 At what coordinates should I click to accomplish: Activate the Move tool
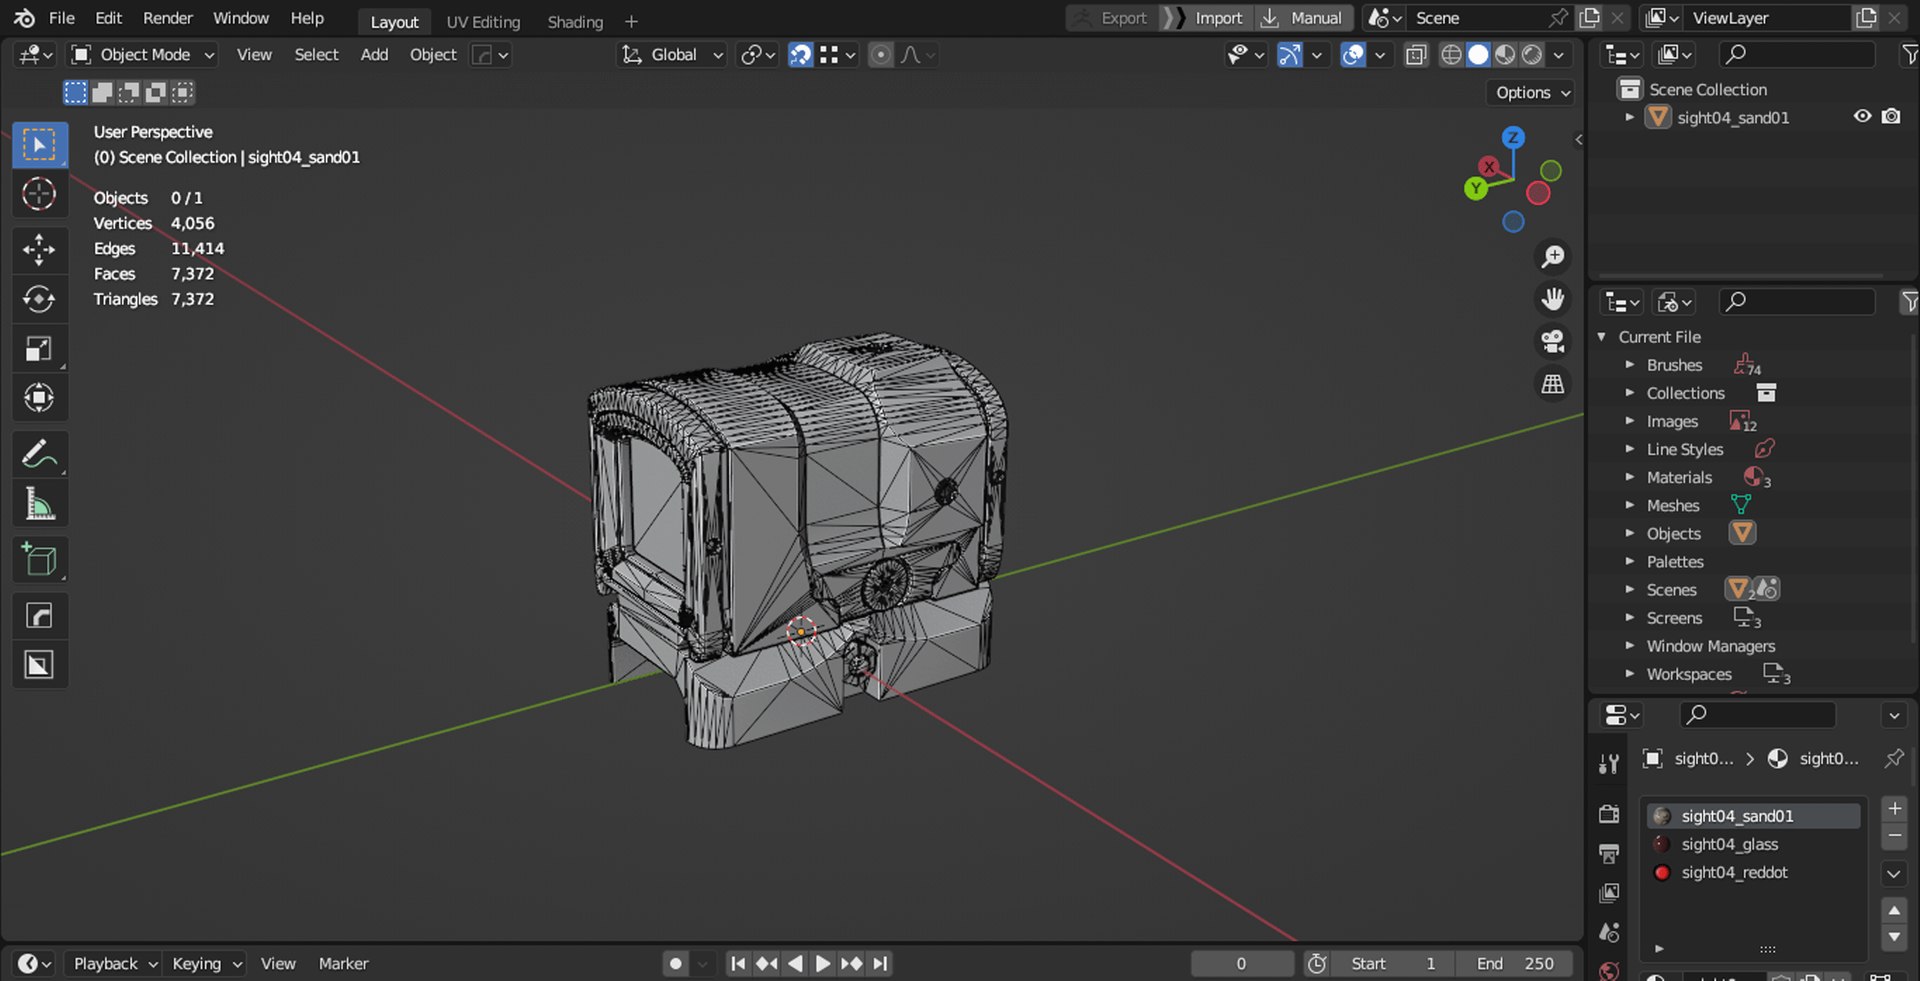pyautogui.click(x=39, y=249)
